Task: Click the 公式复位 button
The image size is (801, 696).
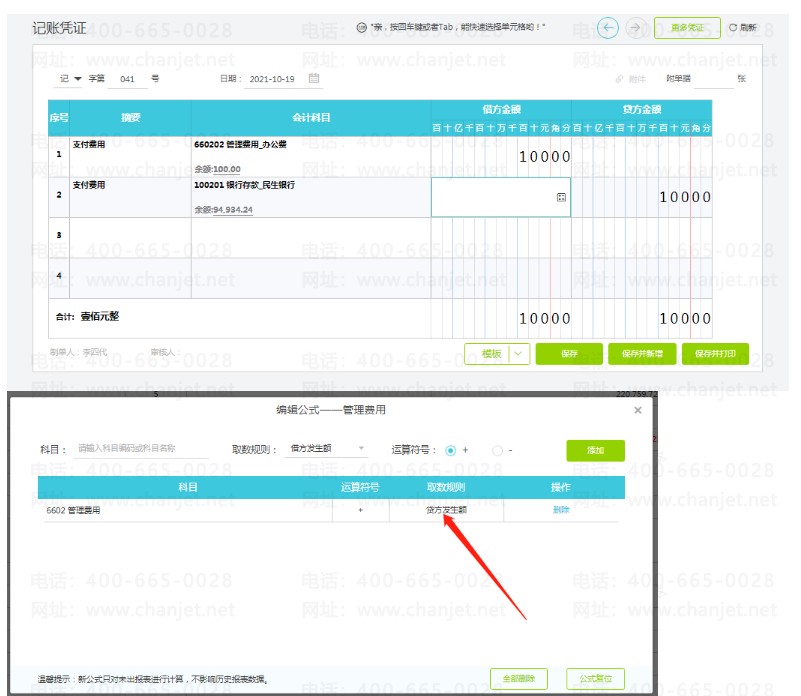Action: click(595, 679)
